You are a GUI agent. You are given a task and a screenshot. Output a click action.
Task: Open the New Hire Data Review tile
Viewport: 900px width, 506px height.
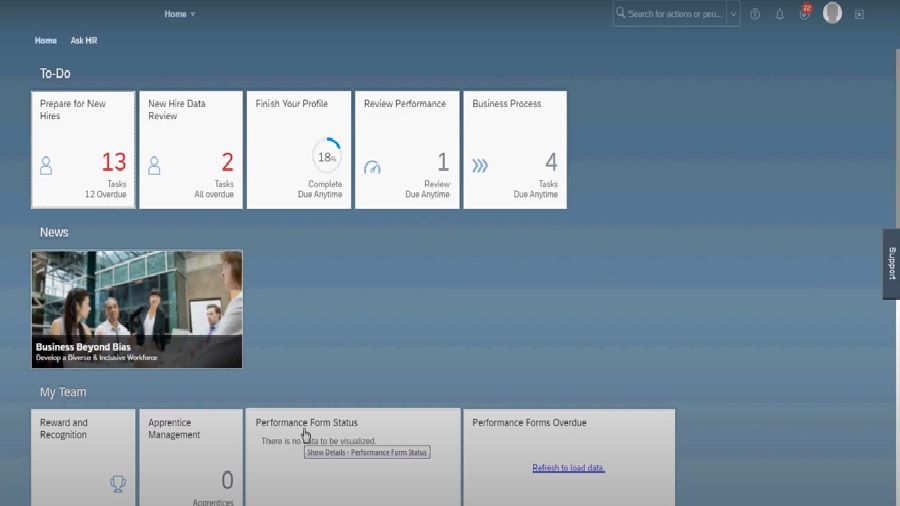click(191, 150)
